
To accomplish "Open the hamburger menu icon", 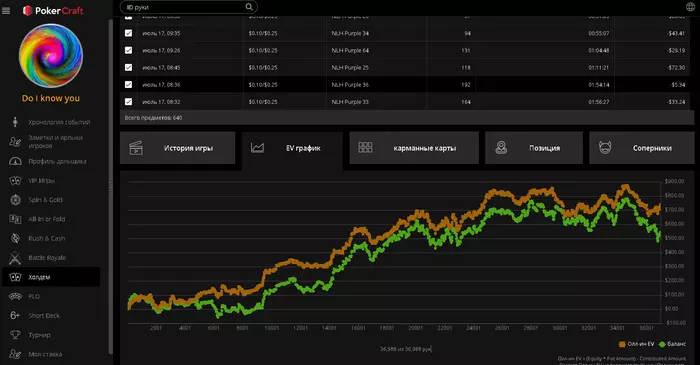I will 6,11.
